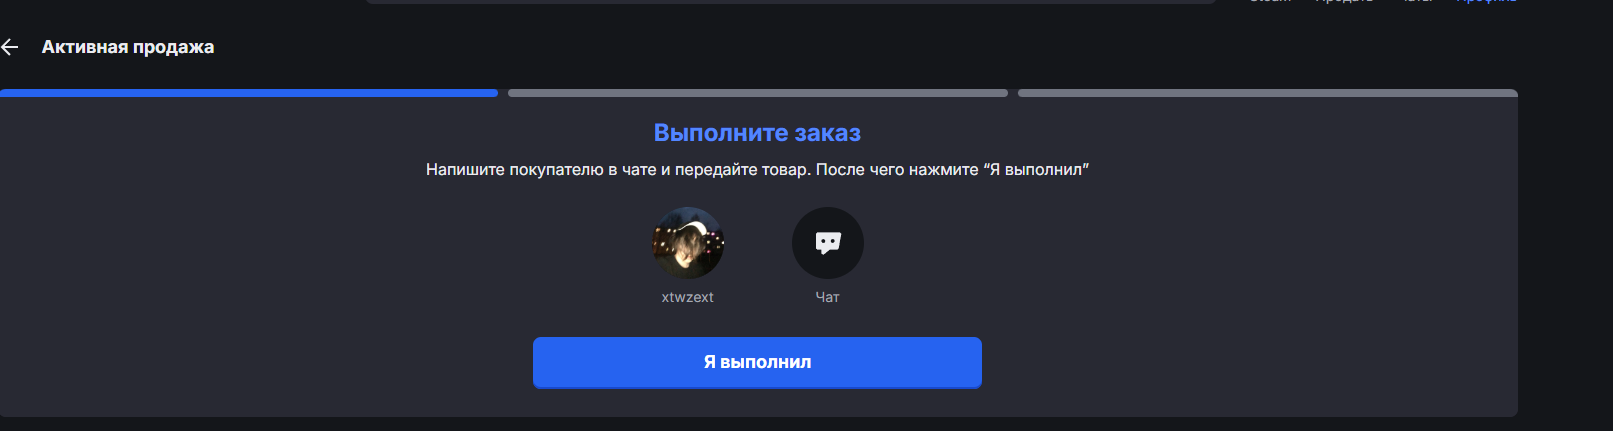1613x431 pixels.
Task: Select the blue first progress step bar
Action: [x=249, y=93]
